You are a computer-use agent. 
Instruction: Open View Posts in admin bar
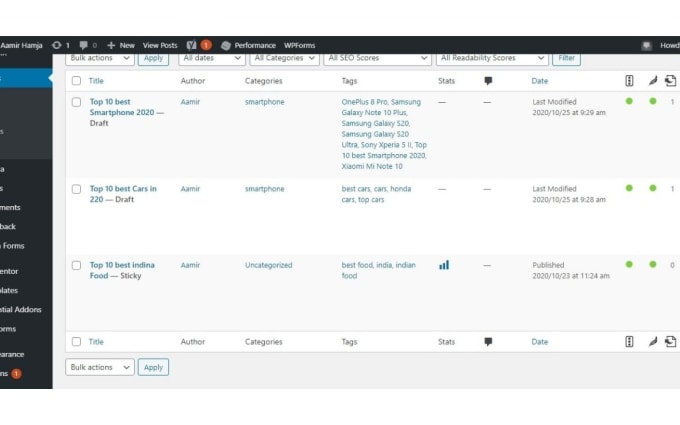[x=160, y=45]
